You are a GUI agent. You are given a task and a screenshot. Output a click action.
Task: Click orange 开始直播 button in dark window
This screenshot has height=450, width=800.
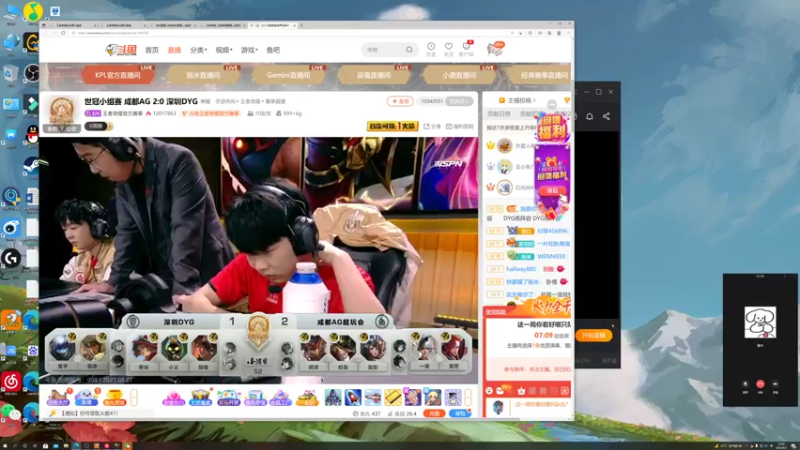[x=594, y=335]
